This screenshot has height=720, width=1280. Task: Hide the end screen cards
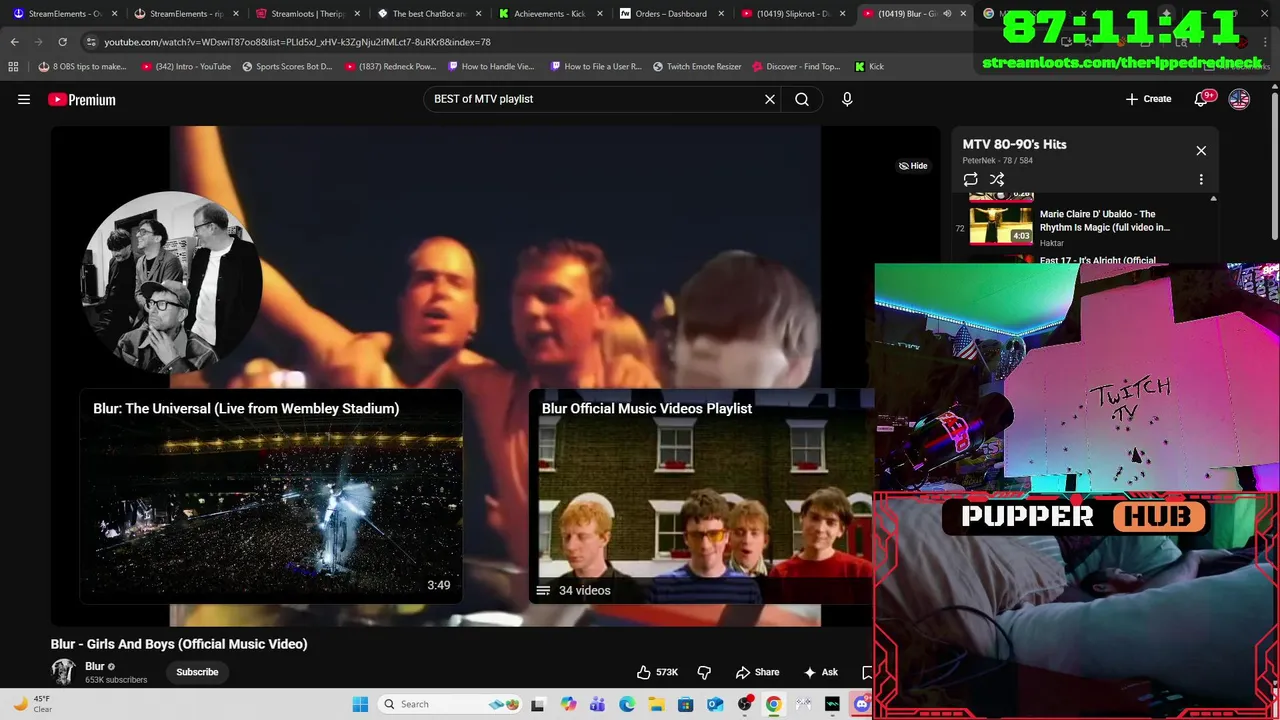pos(913,166)
